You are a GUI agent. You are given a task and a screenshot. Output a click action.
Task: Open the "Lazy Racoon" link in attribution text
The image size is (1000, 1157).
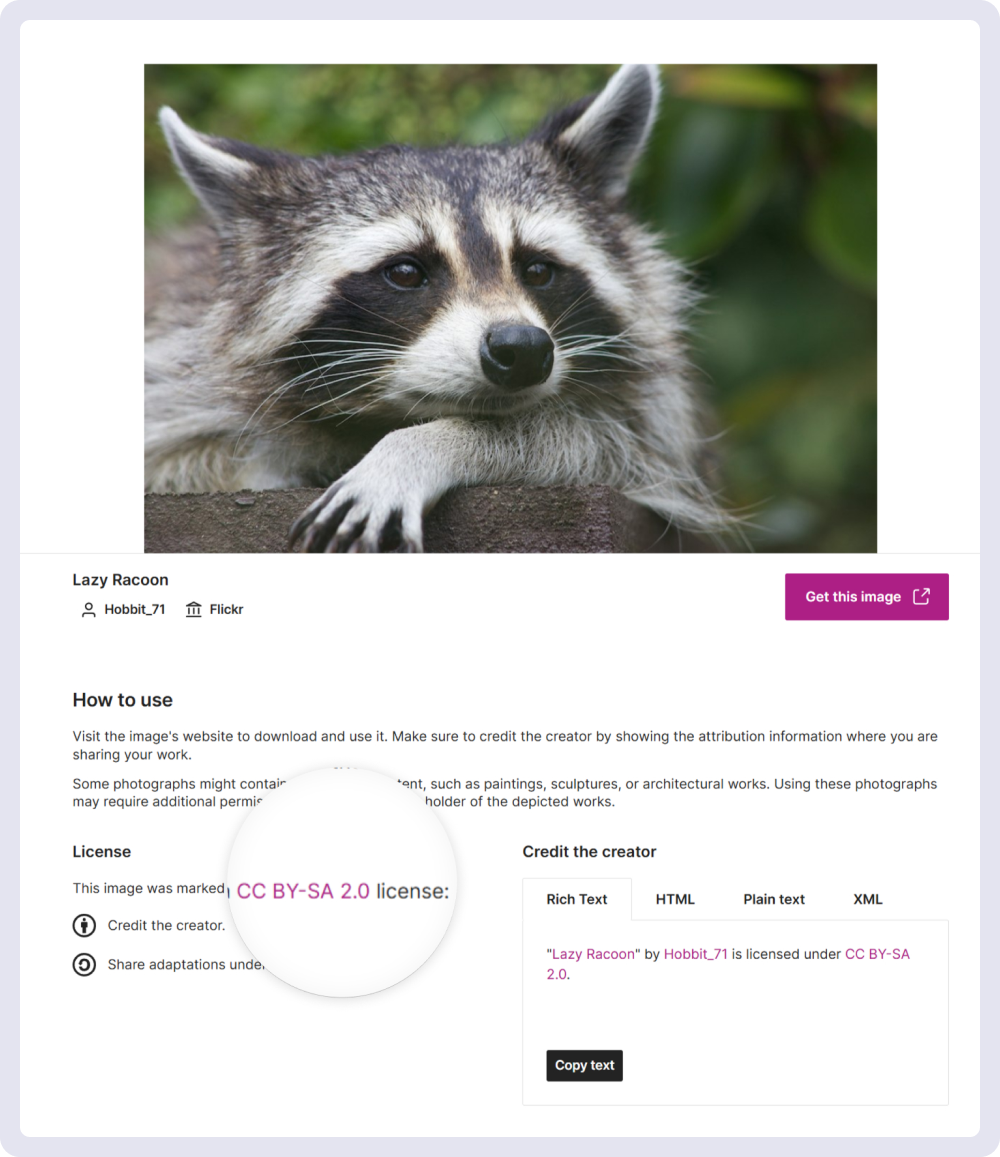point(593,954)
